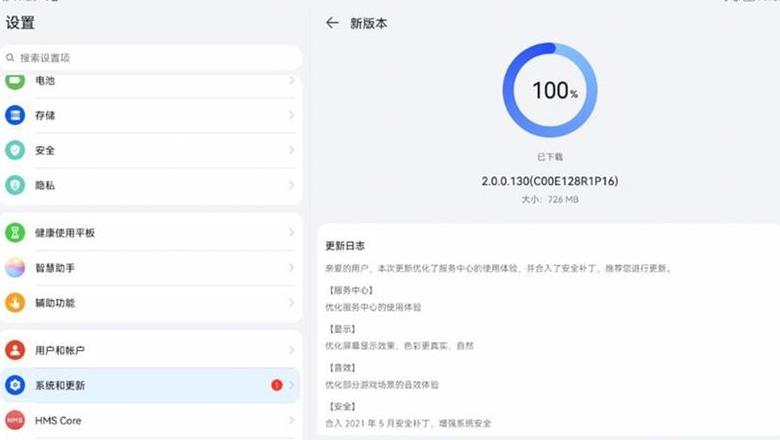Click the 【安全】 changelog heading
This screenshot has height=440, width=780.
[x=342, y=406]
